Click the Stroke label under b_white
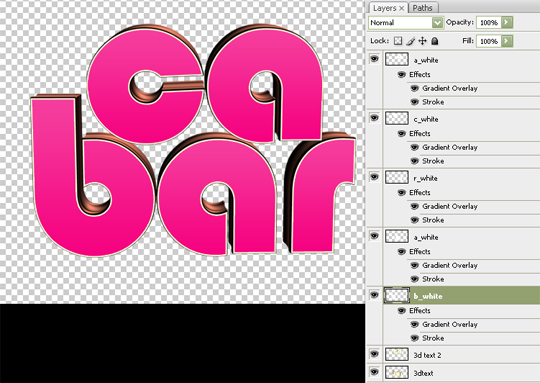Viewport: 540px width, 383px height. tap(433, 338)
